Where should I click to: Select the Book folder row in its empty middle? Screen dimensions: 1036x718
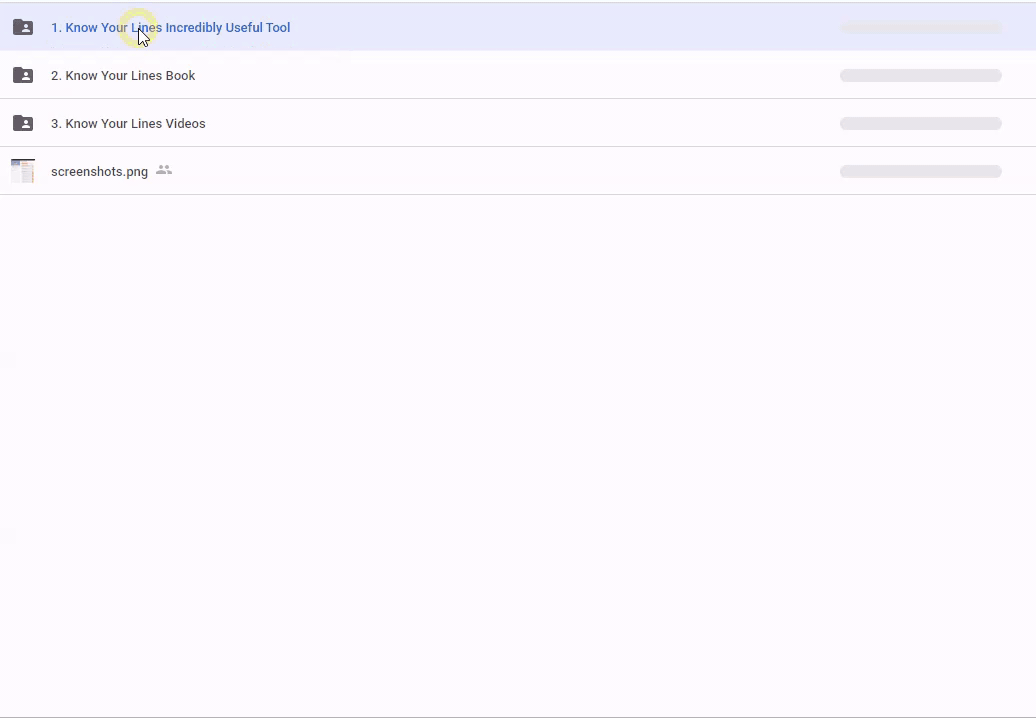(520, 75)
